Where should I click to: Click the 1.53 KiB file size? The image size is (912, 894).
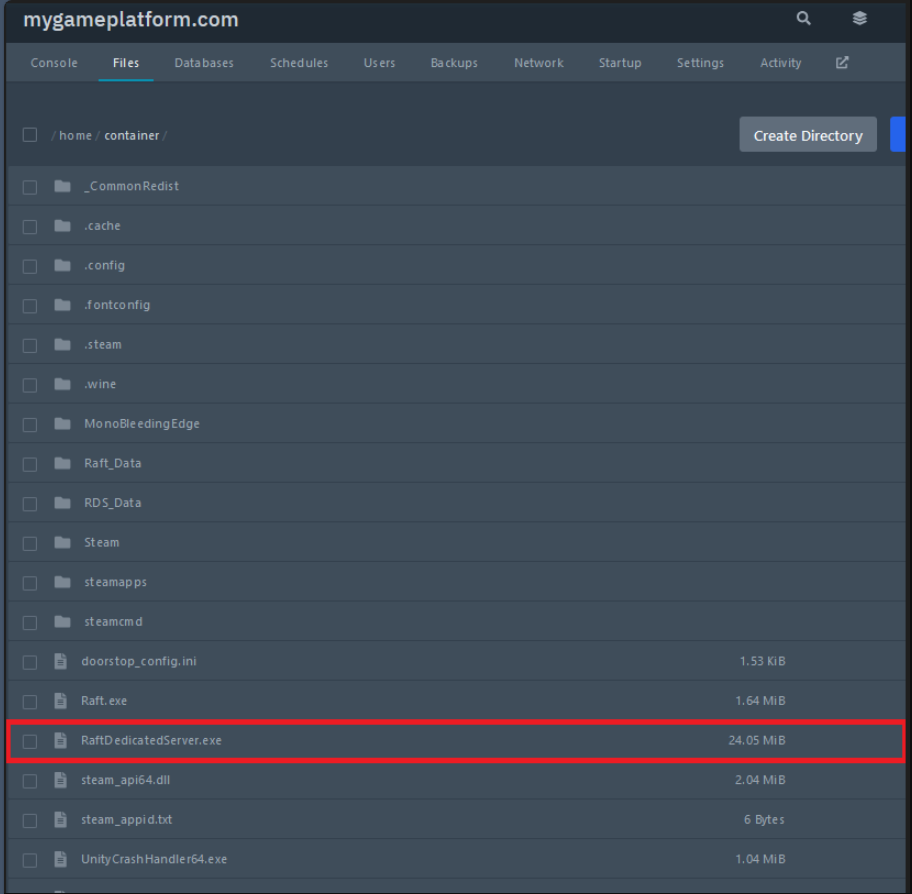pos(763,661)
